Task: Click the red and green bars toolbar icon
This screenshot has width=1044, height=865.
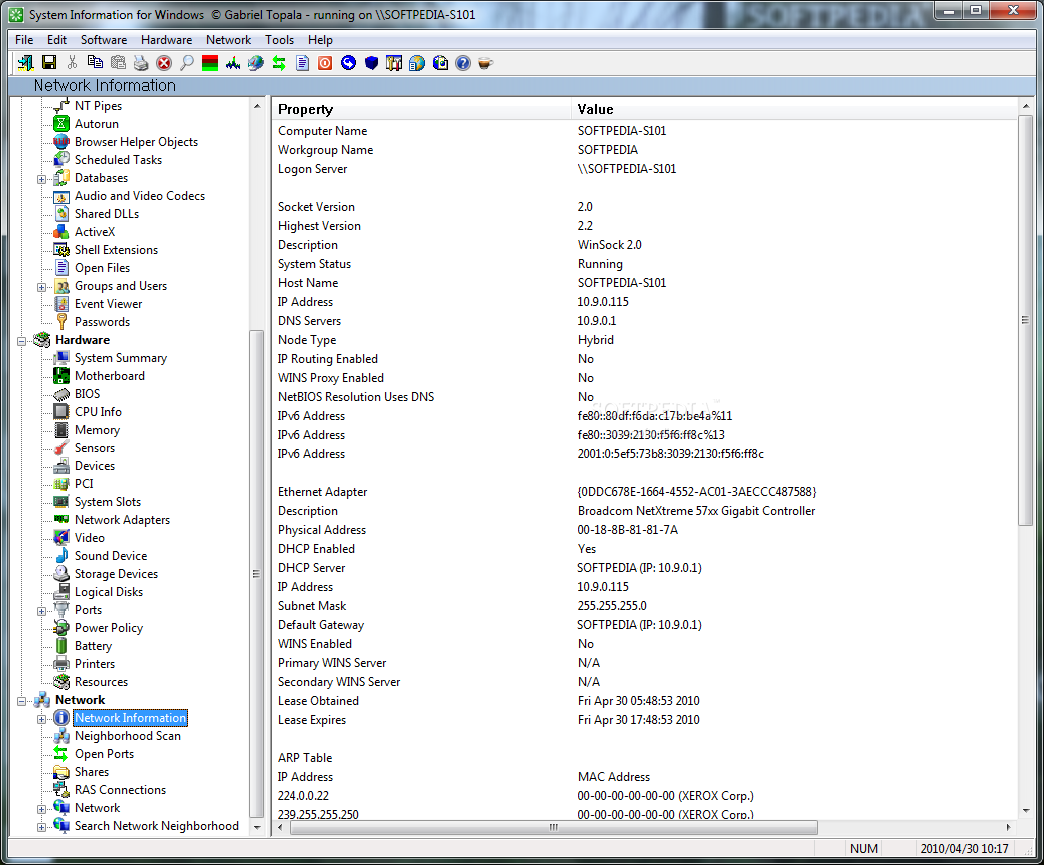Action: pyautogui.click(x=210, y=63)
